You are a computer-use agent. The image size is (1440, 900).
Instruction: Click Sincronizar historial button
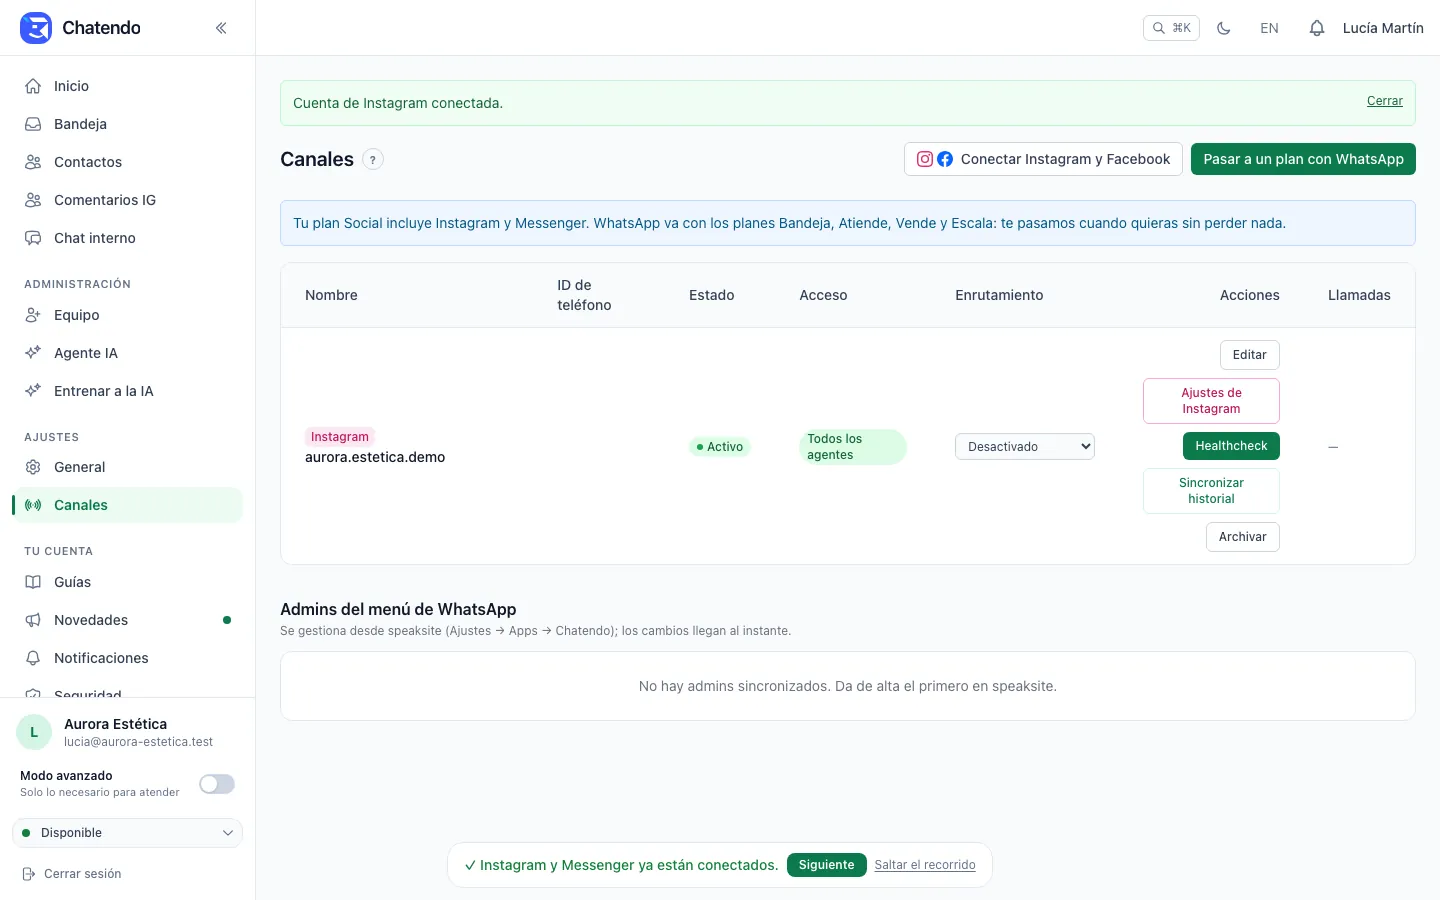tap(1211, 491)
